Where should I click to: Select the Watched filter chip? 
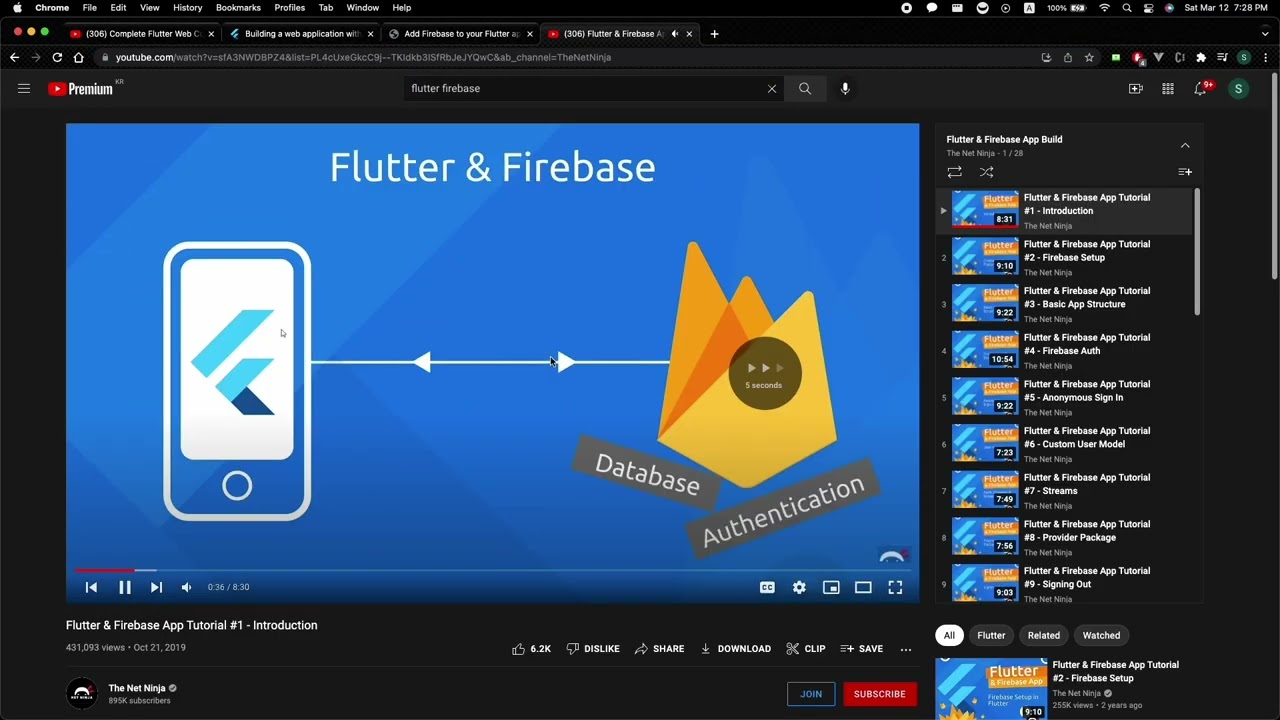coord(1102,636)
